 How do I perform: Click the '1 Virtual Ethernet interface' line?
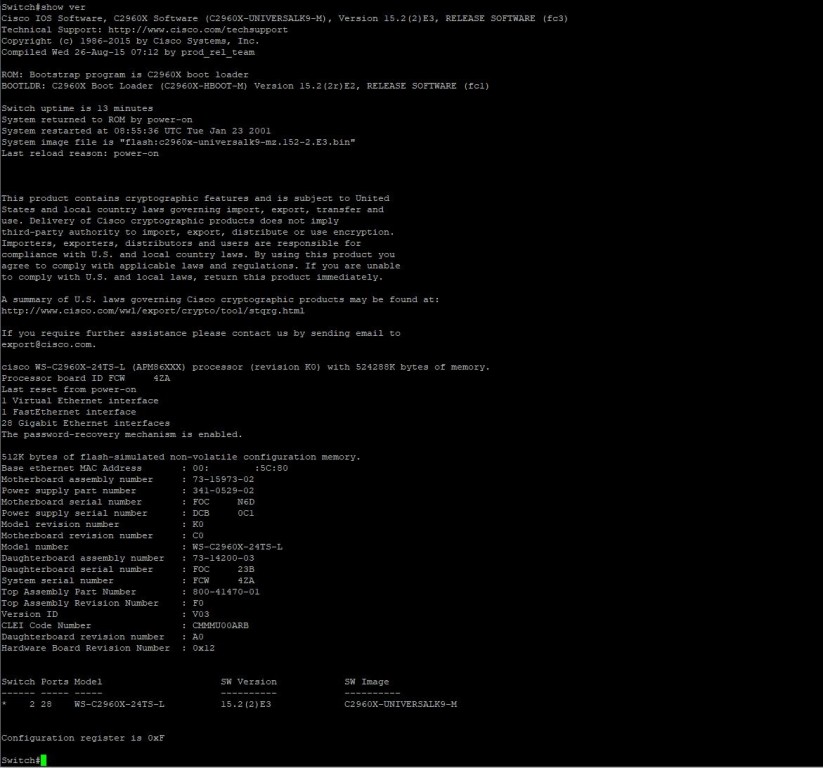coord(80,401)
